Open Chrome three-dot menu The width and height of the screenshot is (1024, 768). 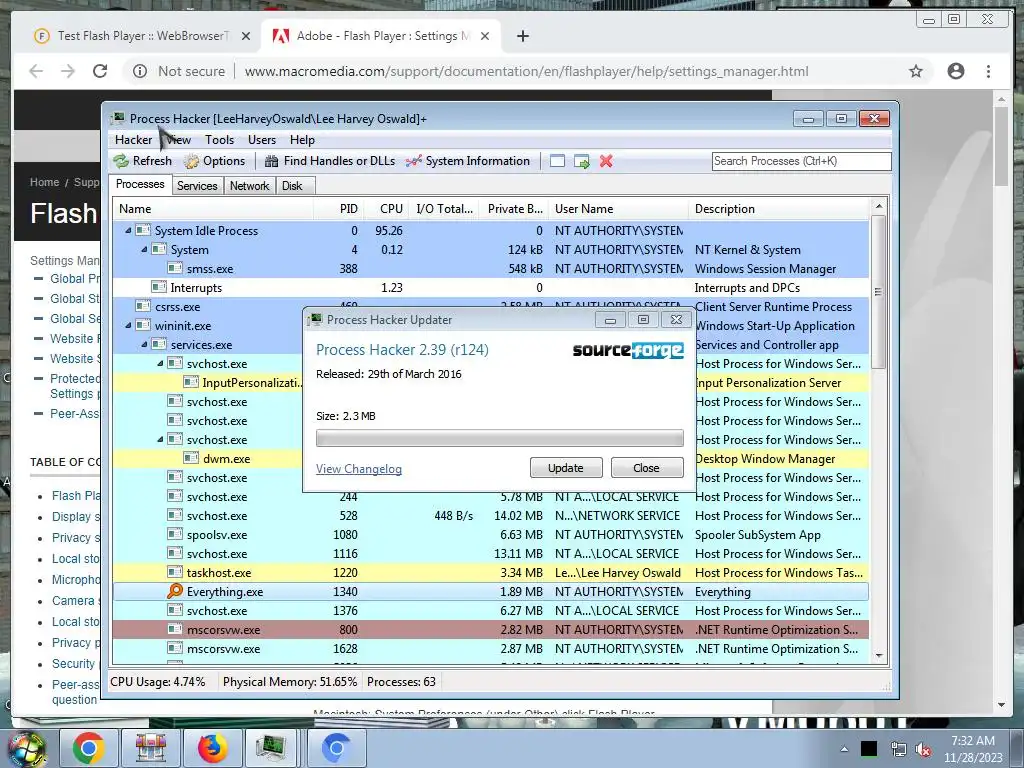(989, 71)
